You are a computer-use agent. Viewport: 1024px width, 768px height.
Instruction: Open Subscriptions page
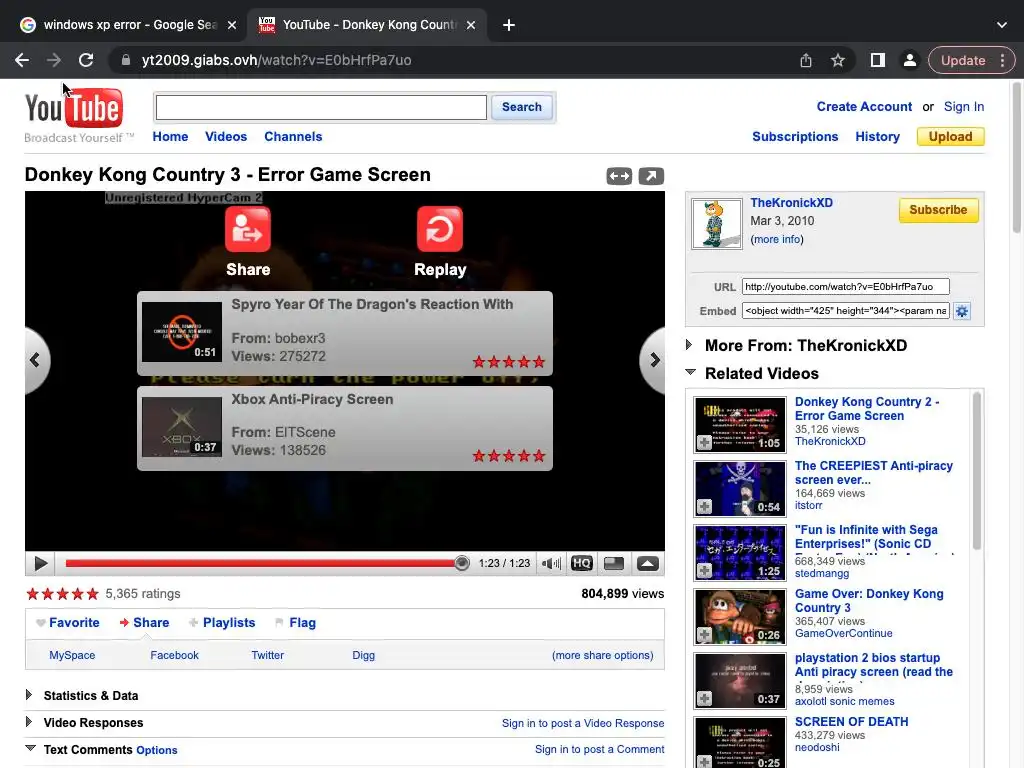[x=795, y=136]
